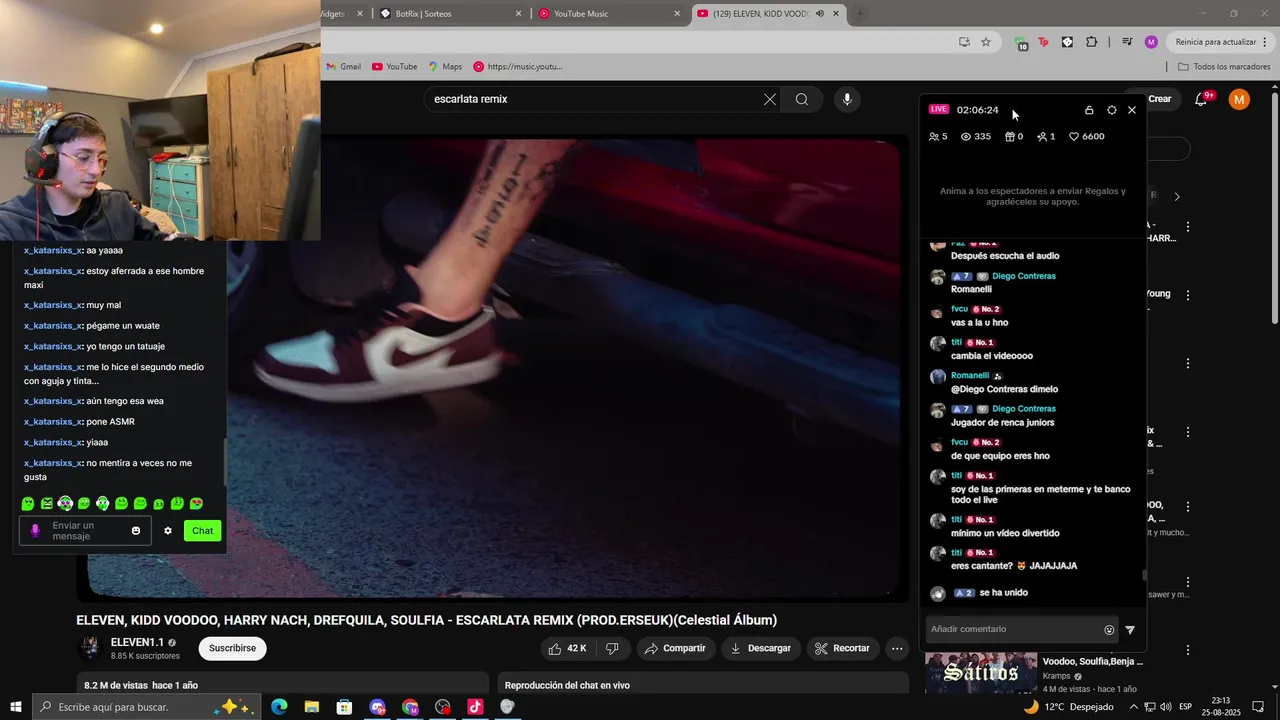Switch to the BotRix Sorteos tab
Image resolution: width=1280 pixels, height=720 pixels.
tap(450, 14)
